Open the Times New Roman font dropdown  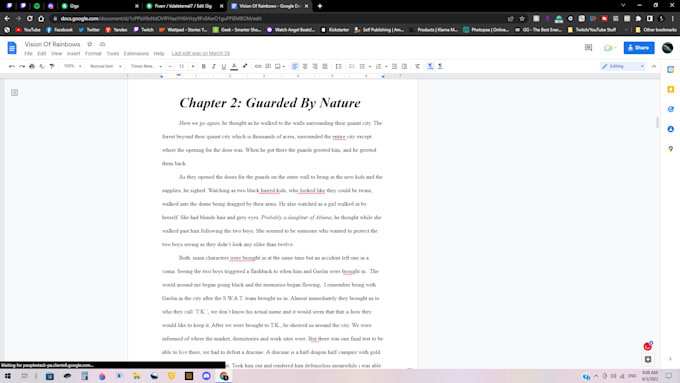pyautogui.click(x=146, y=66)
